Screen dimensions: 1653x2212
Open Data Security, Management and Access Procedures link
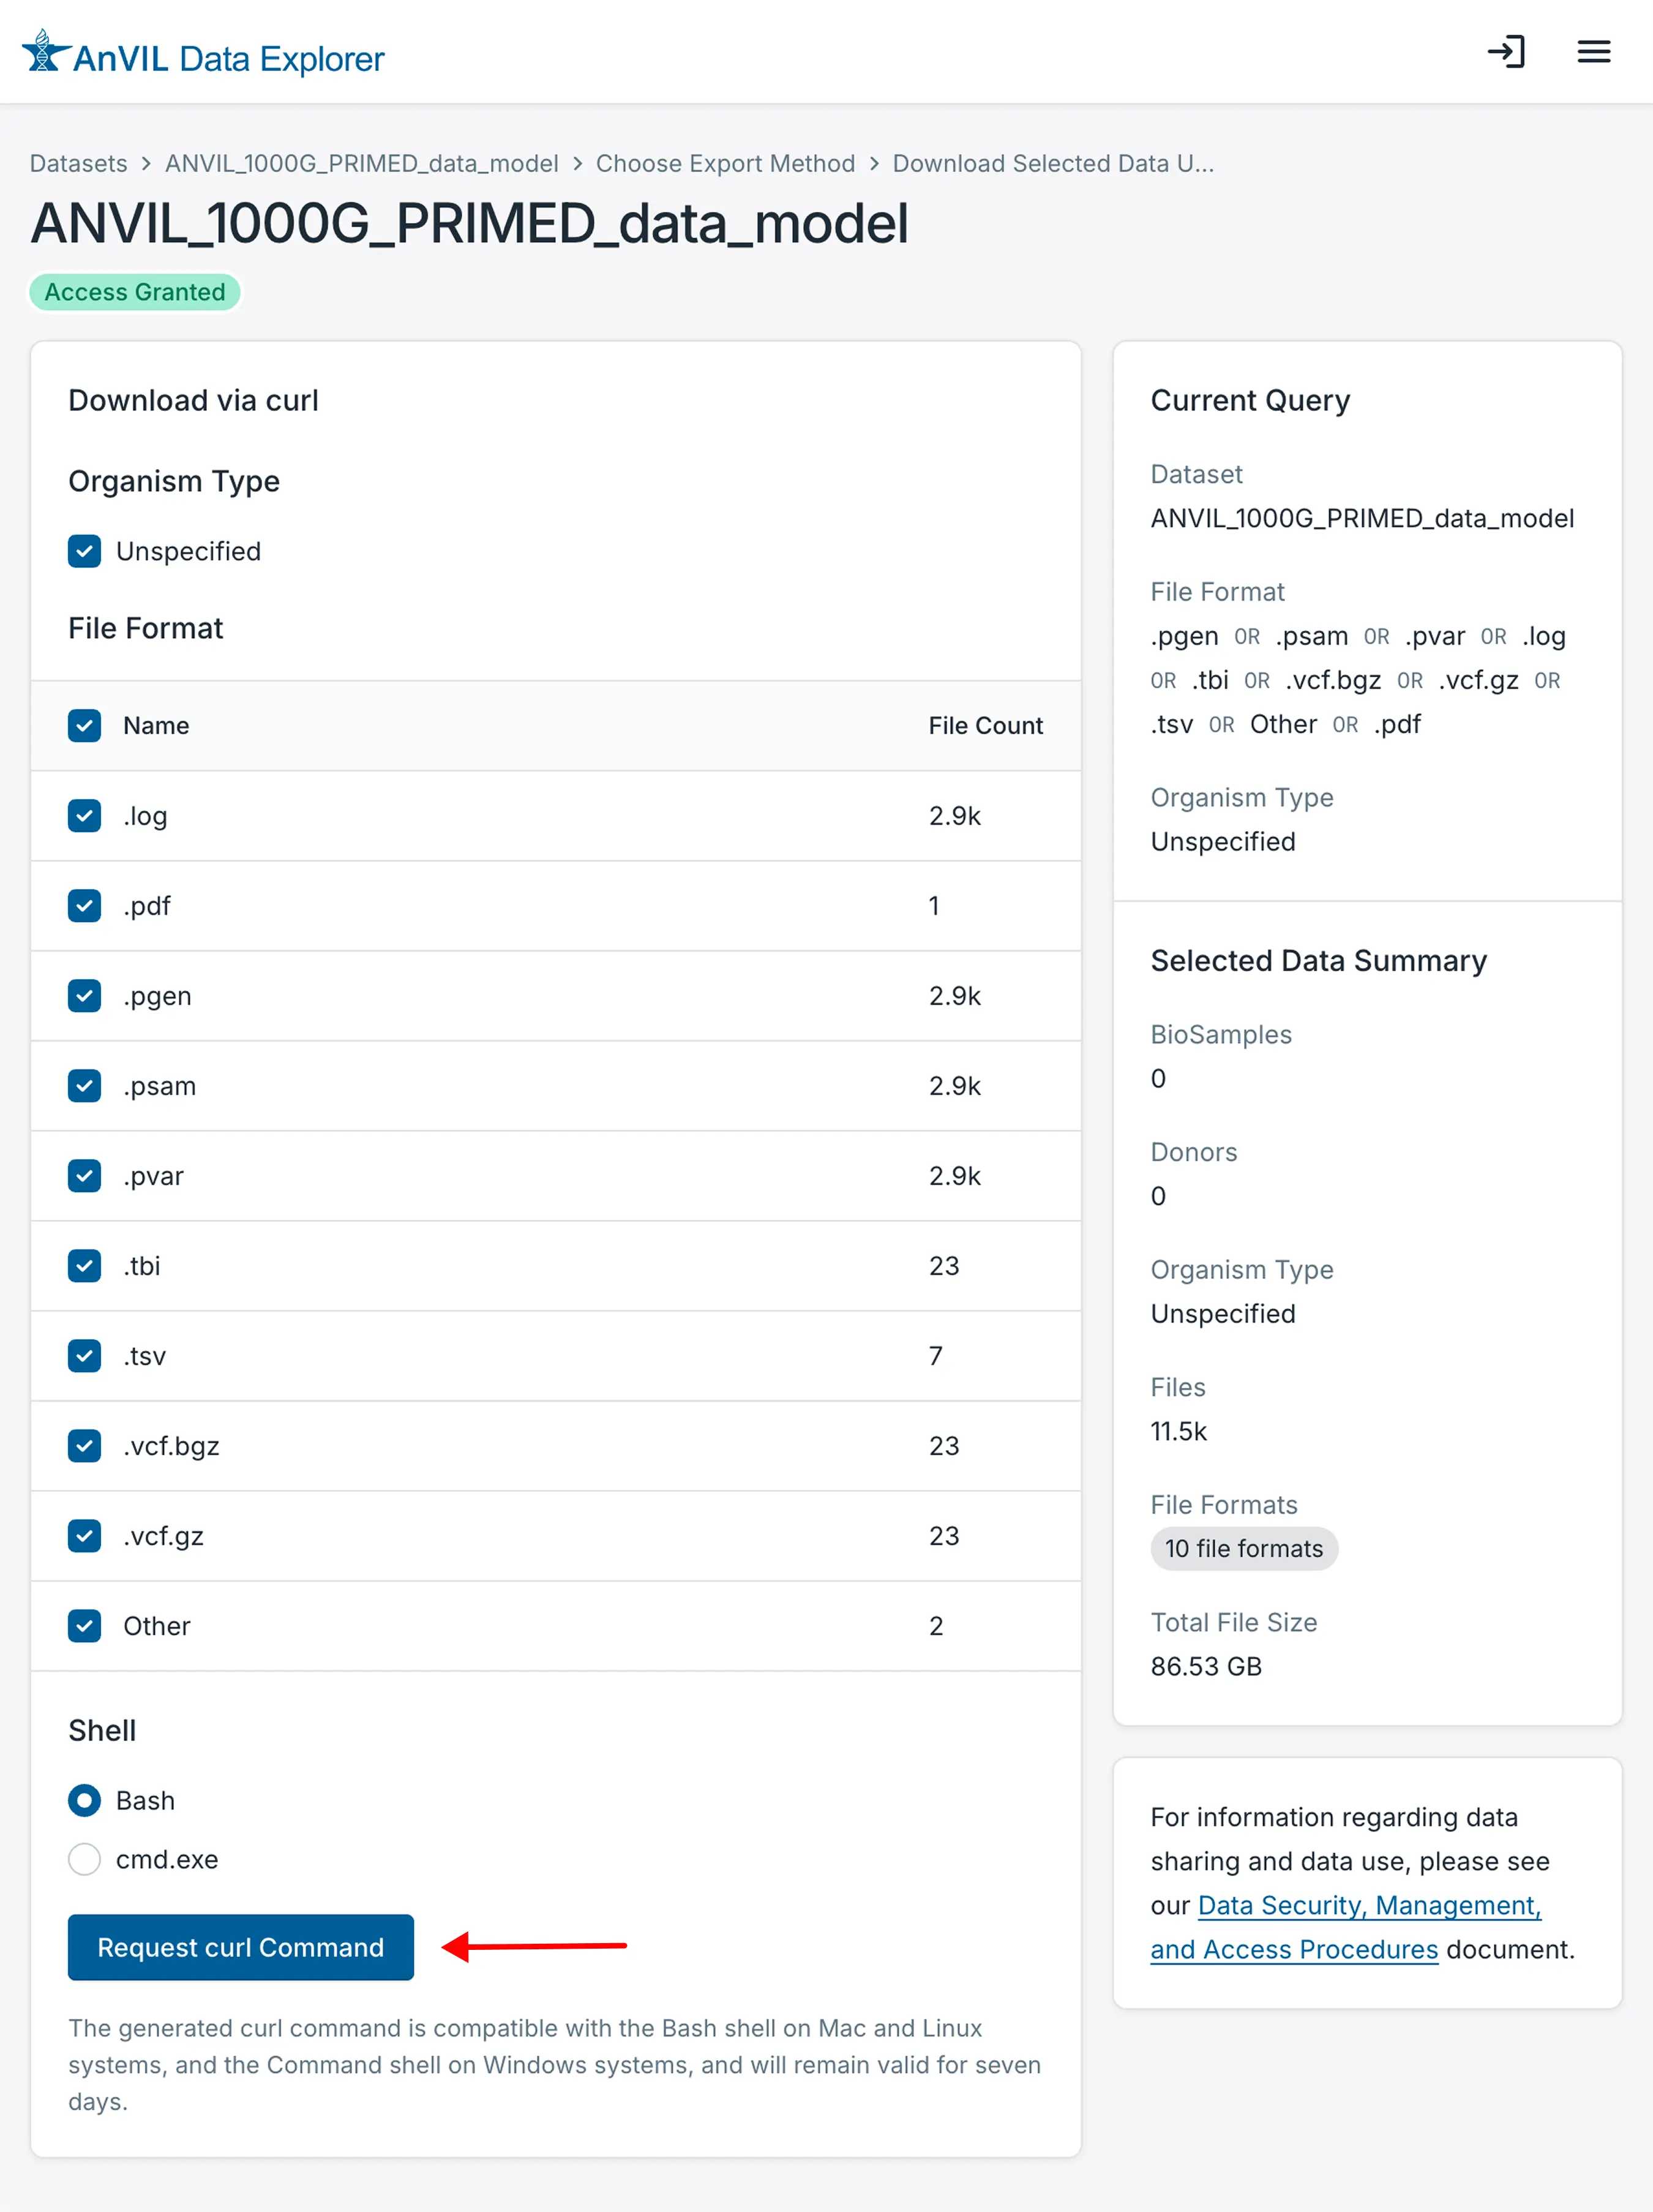tap(1368, 1905)
